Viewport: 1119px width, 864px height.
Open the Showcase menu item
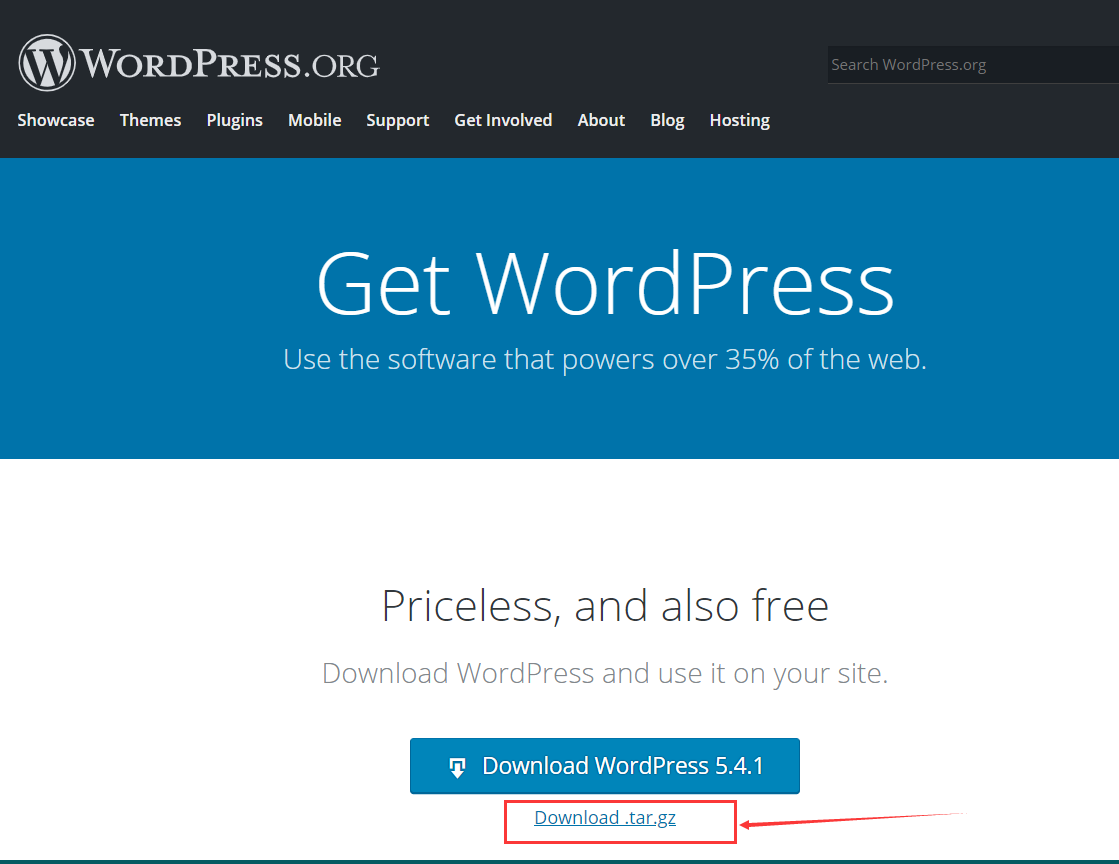[56, 120]
